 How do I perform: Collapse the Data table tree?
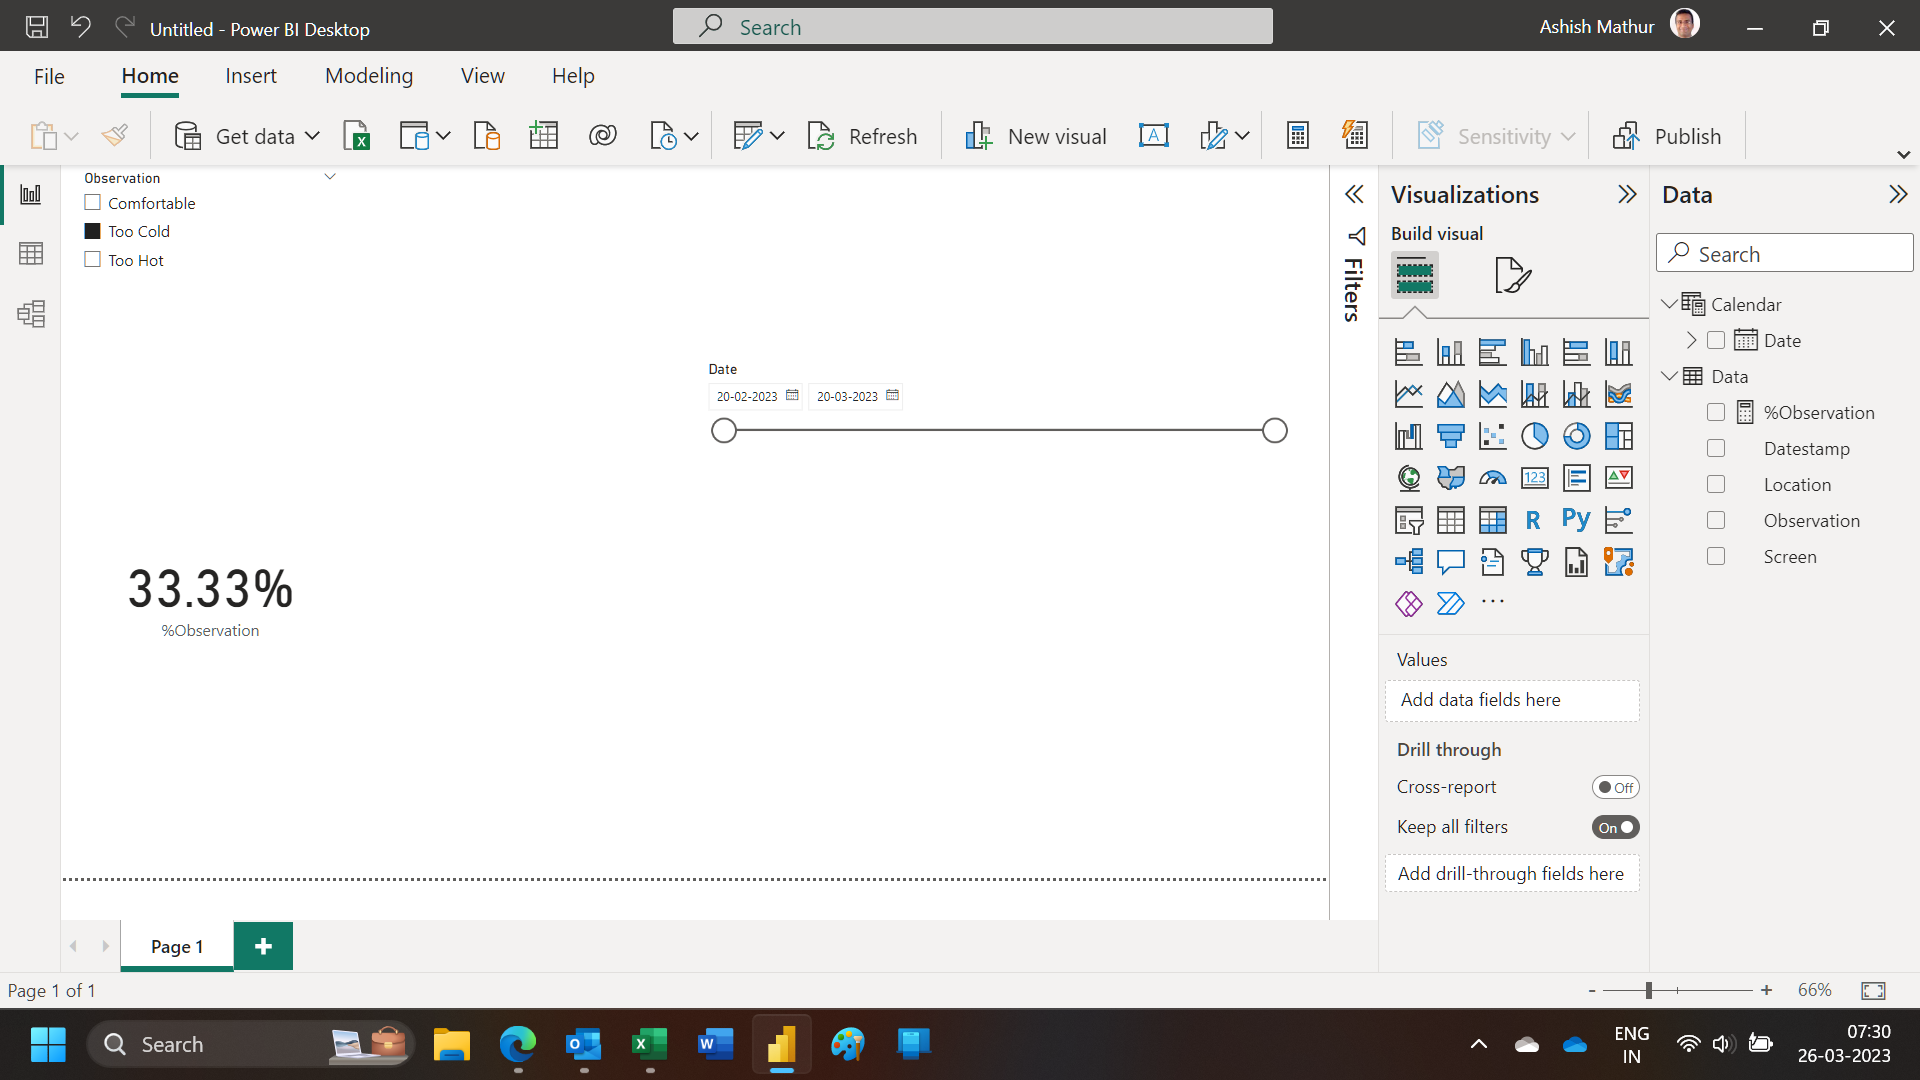click(x=1668, y=376)
